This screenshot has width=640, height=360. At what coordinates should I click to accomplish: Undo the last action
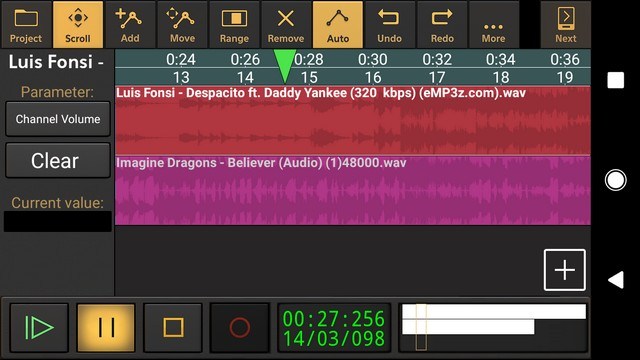390,24
